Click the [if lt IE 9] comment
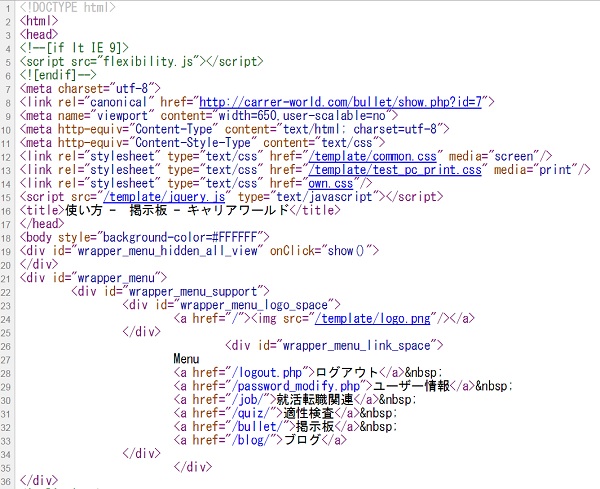 coord(74,48)
